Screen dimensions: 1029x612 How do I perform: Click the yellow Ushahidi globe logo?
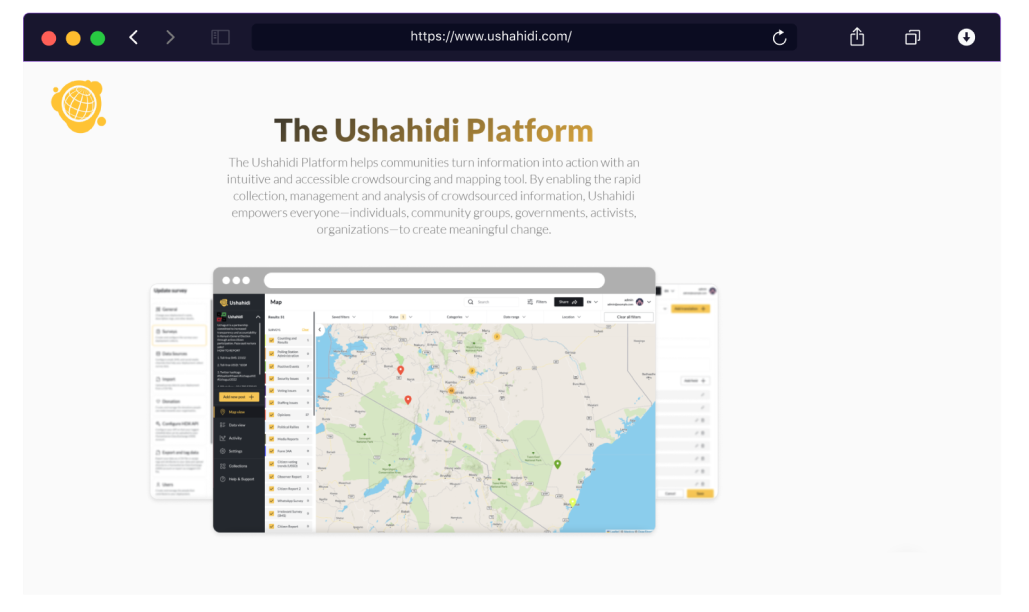(x=78, y=106)
